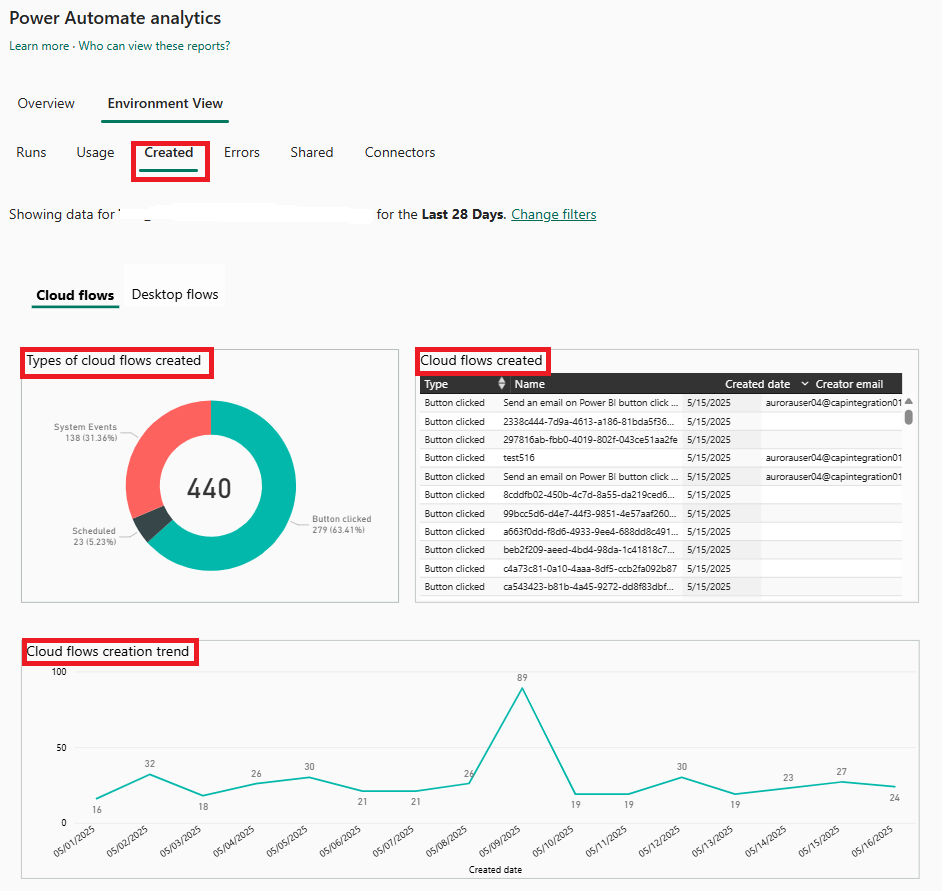This screenshot has width=942, height=891.
Task: Switch to Desktop flows view
Action: pos(175,294)
